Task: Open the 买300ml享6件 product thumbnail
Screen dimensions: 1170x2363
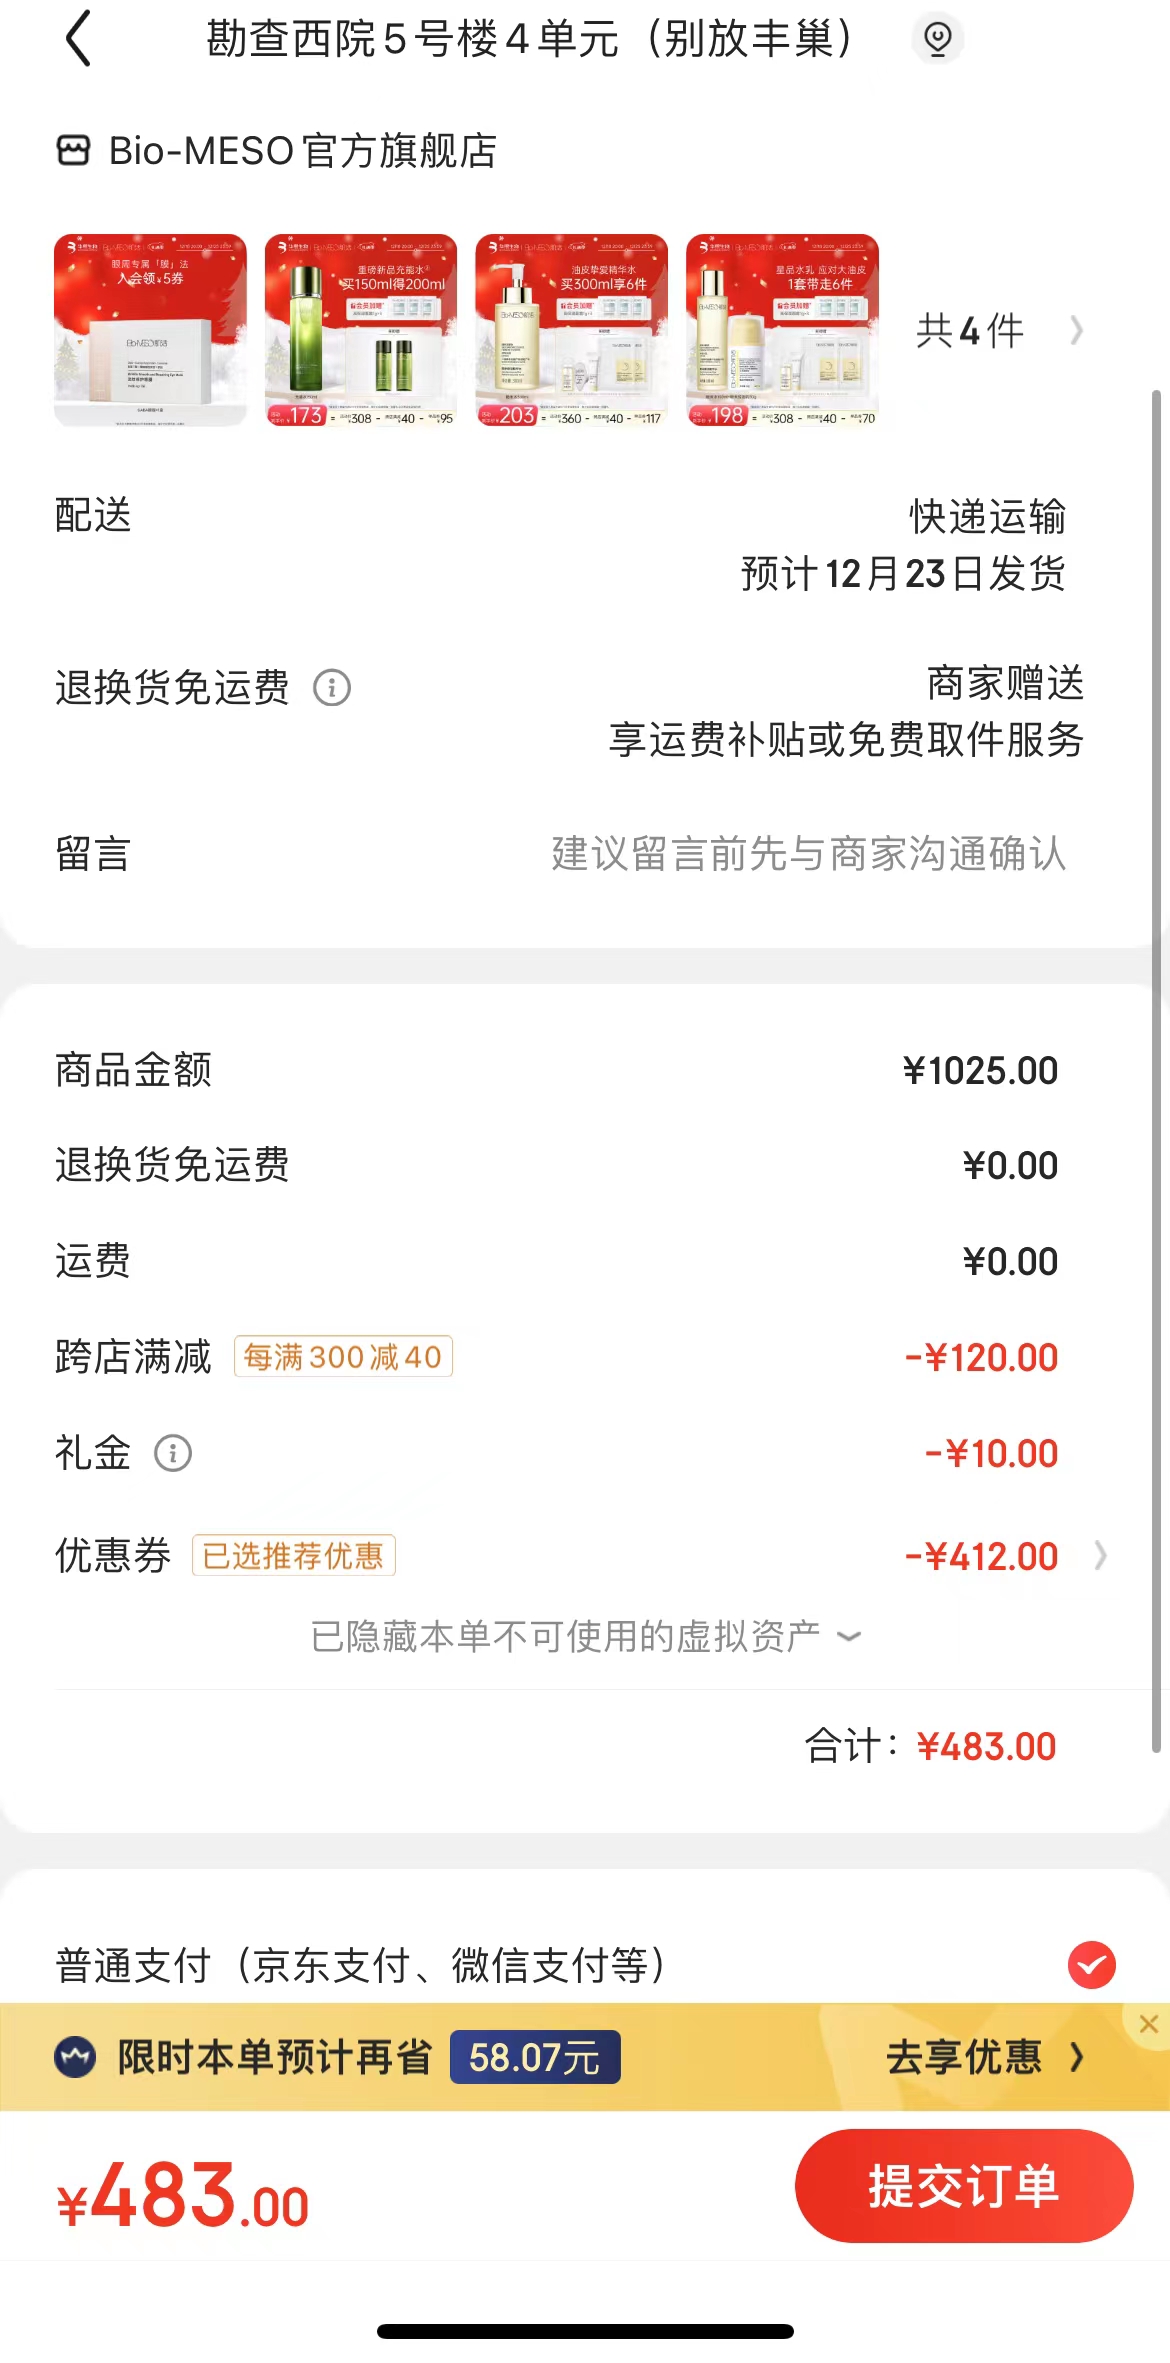Action: (x=572, y=331)
